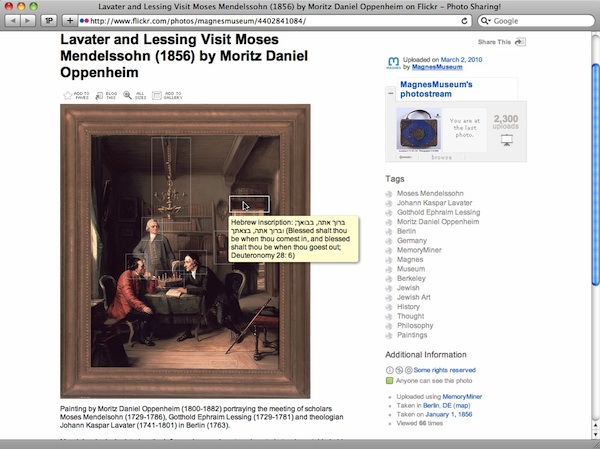
Task: Click the MagnesMuseum buddy icon
Action: coord(393,63)
